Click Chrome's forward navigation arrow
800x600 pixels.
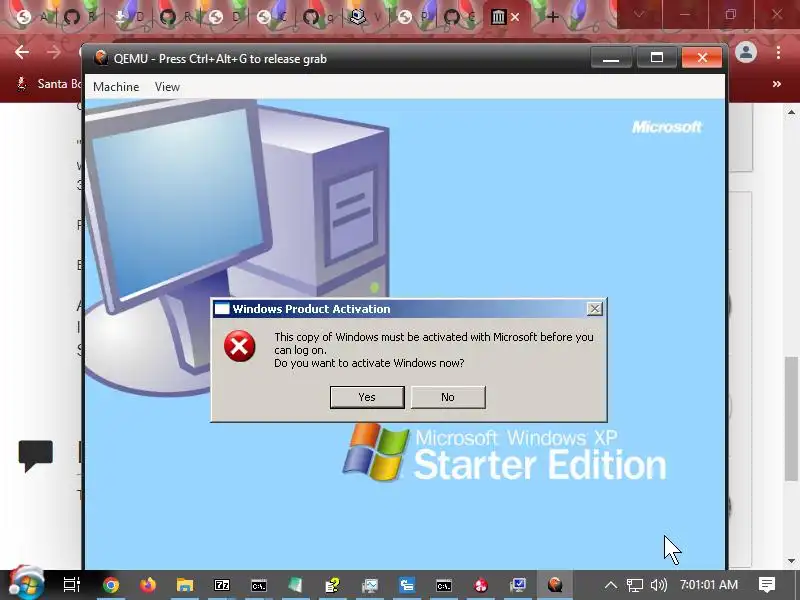(x=54, y=52)
